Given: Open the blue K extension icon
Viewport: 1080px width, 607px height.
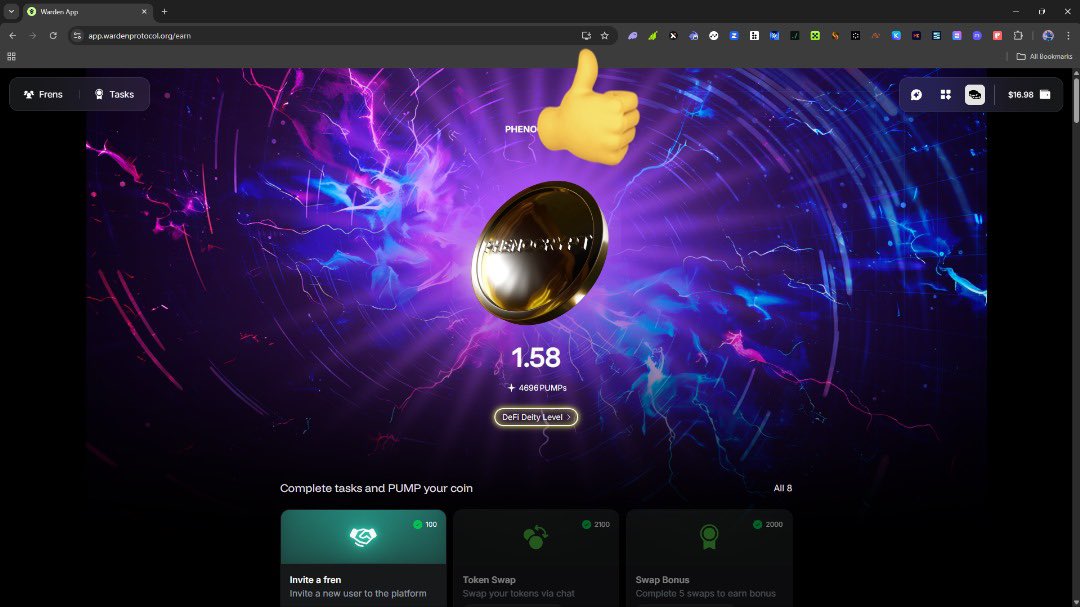Looking at the screenshot, I should pos(896,36).
